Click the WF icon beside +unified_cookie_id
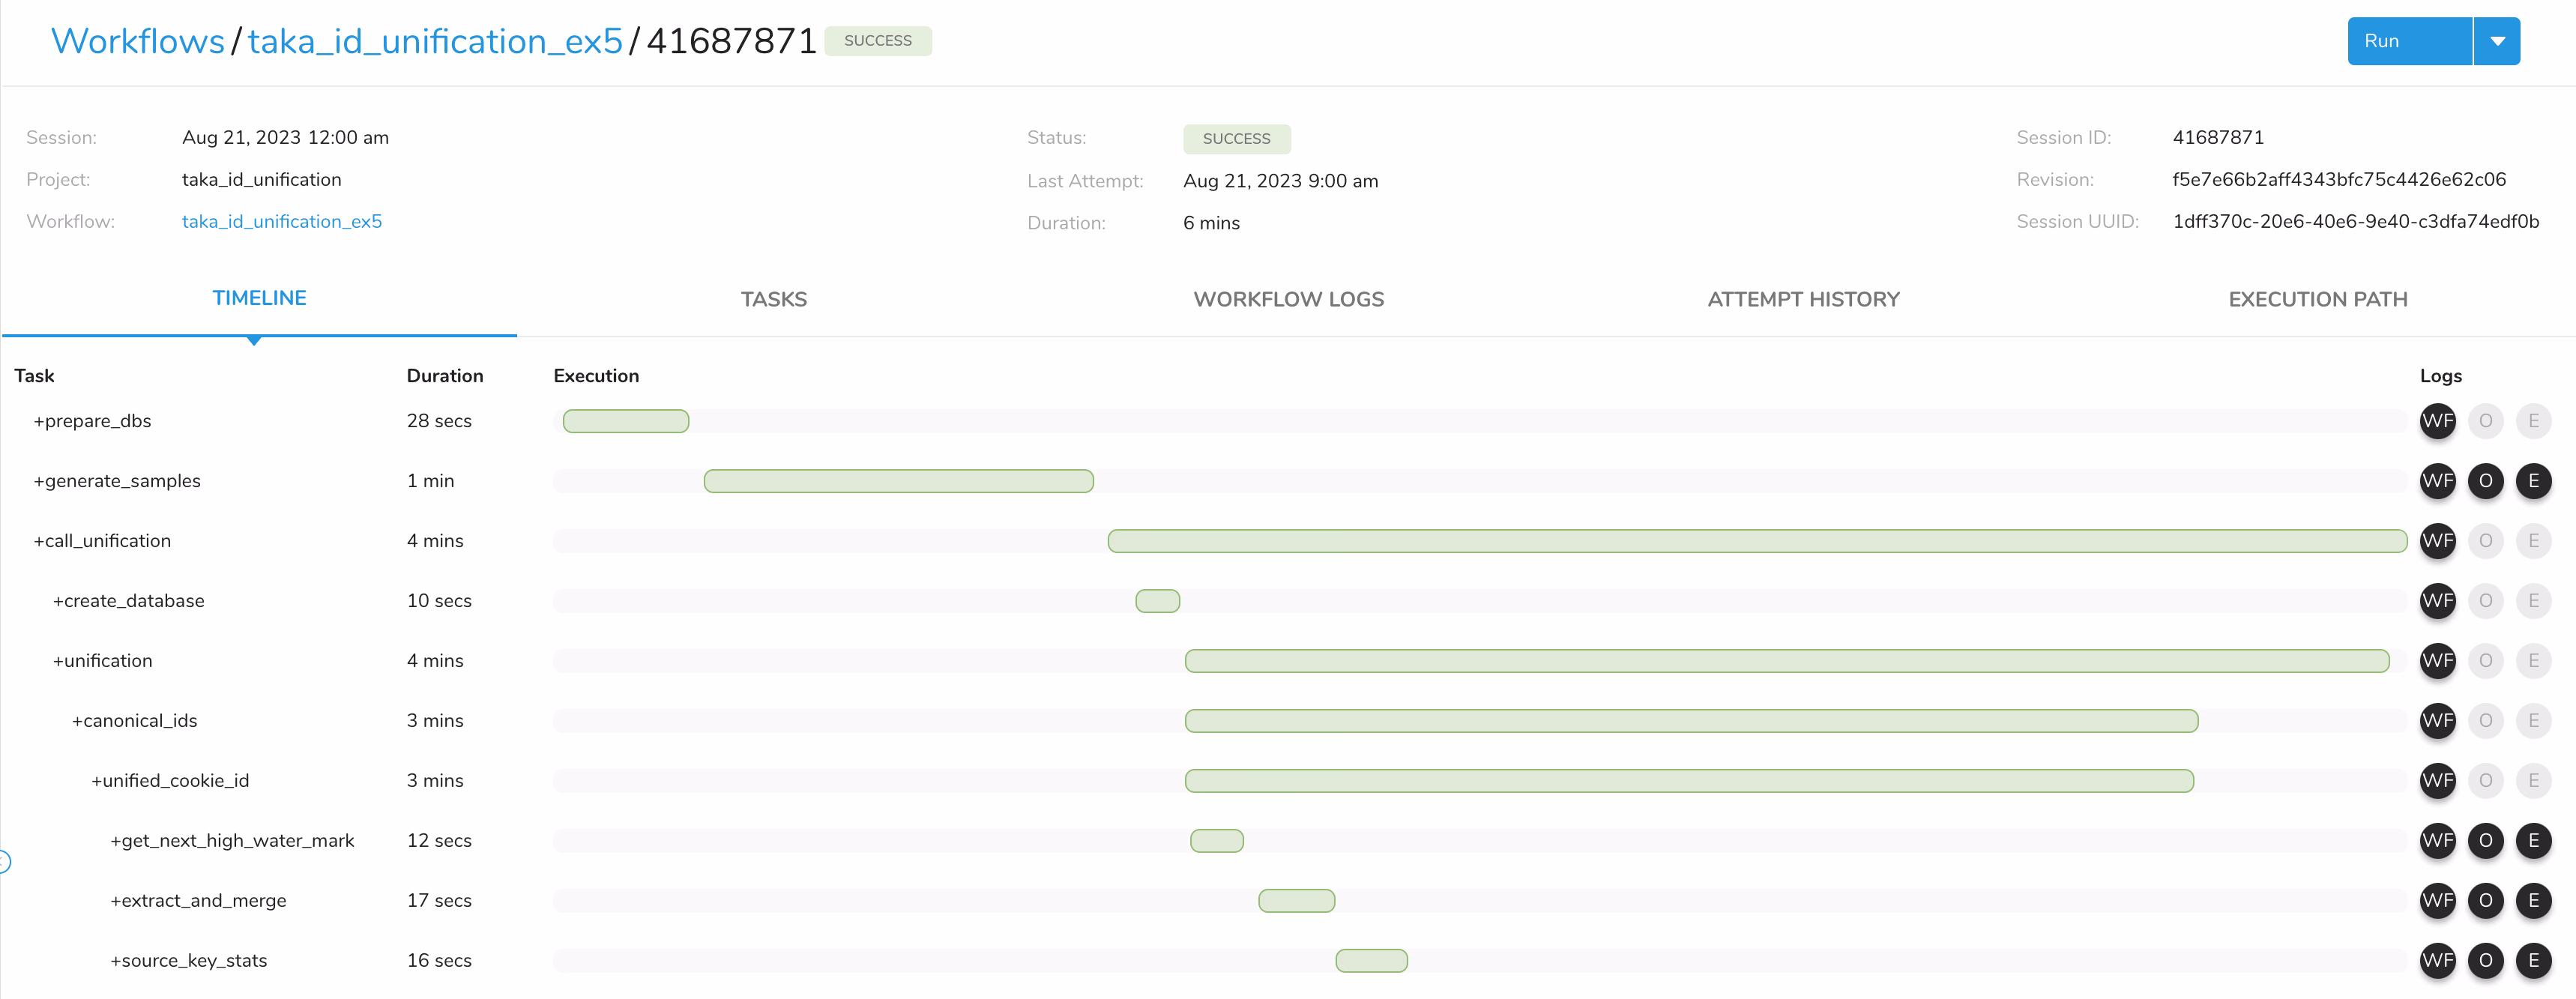The height and width of the screenshot is (999, 2576). pyautogui.click(x=2439, y=781)
